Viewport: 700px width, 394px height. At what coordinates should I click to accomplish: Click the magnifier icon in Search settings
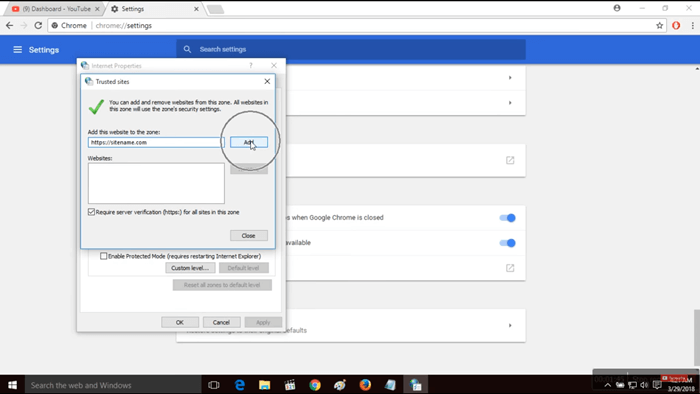tap(188, 49)
